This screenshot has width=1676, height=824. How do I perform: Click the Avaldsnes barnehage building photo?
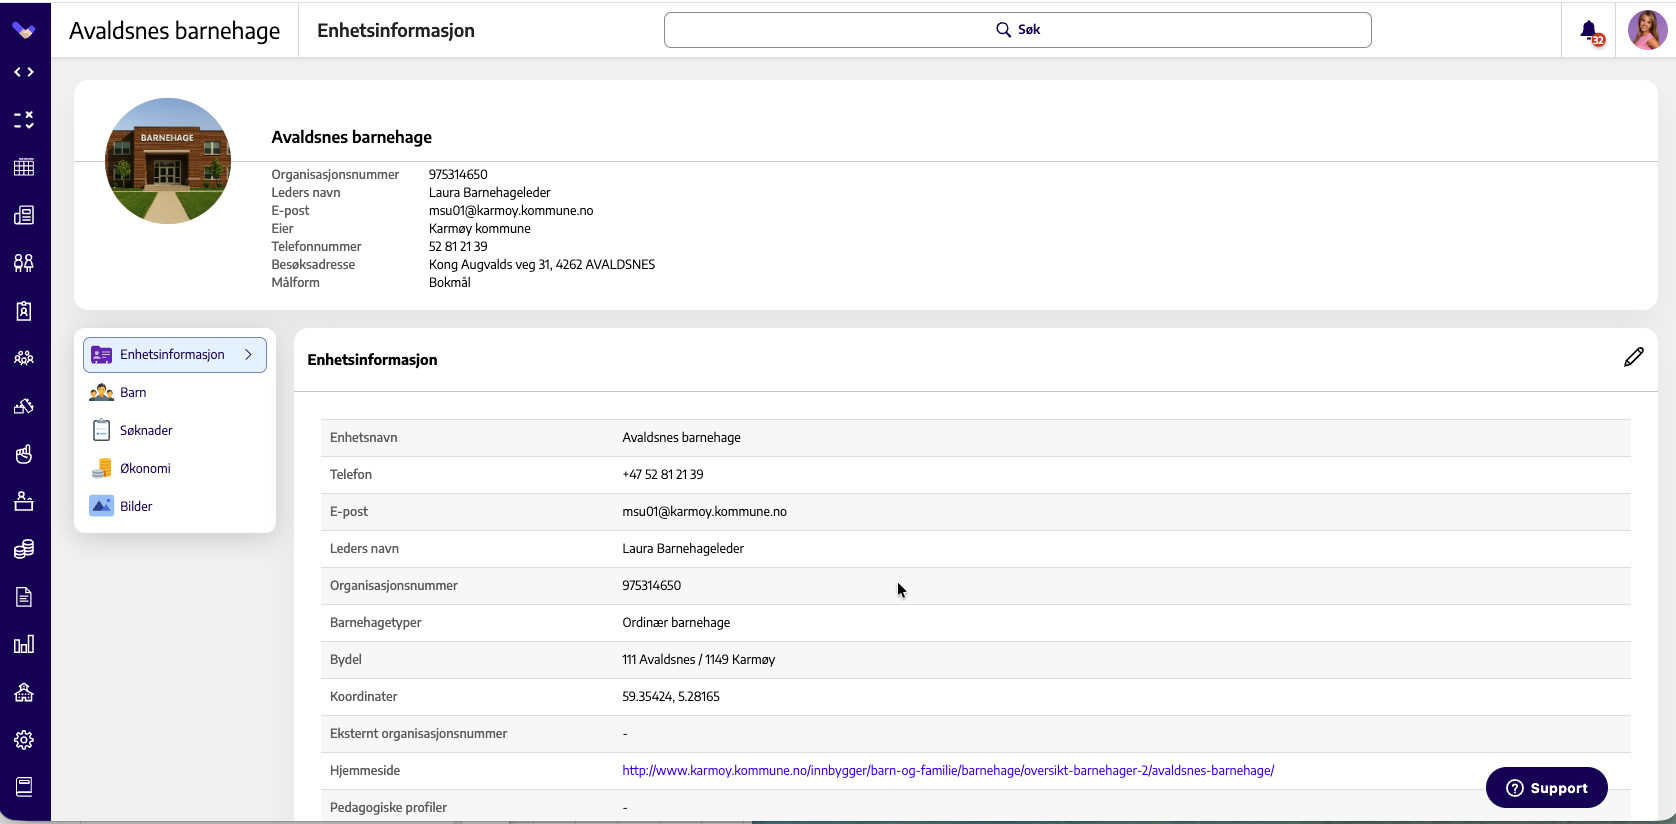pyautogui.click(x=168, y=161)
